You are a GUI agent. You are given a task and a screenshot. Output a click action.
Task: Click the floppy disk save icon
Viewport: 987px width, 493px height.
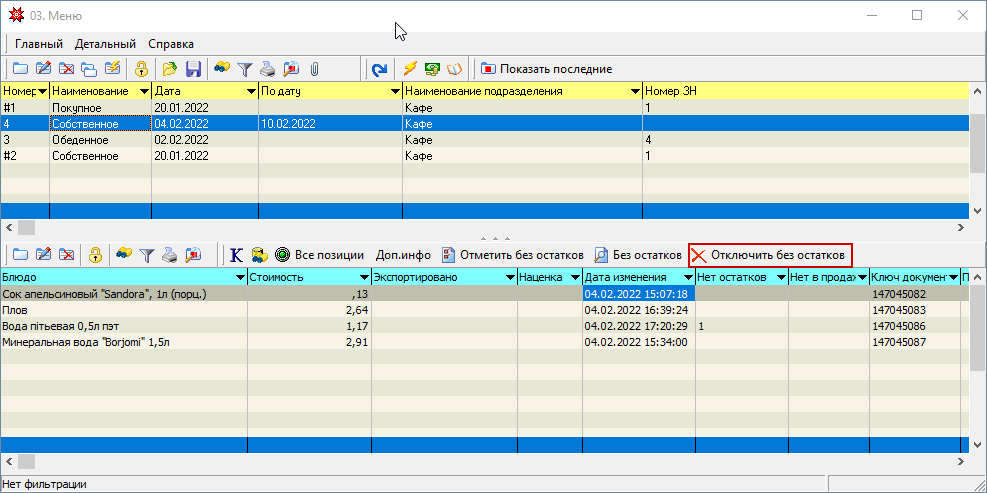193,69
